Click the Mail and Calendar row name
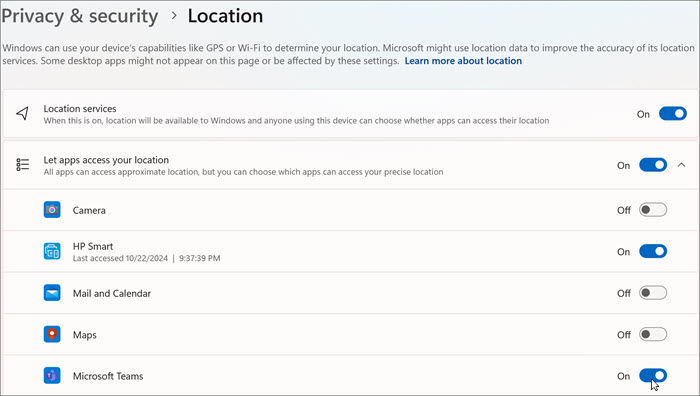This screenshot has height=396, width=700. click(x=112, y=293)
